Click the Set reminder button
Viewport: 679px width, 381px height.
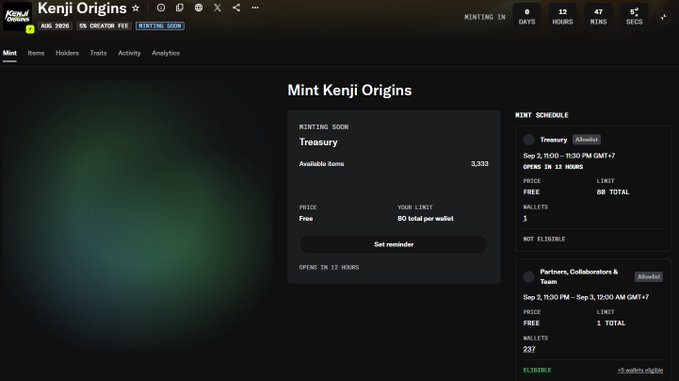[x=394, y=244]
